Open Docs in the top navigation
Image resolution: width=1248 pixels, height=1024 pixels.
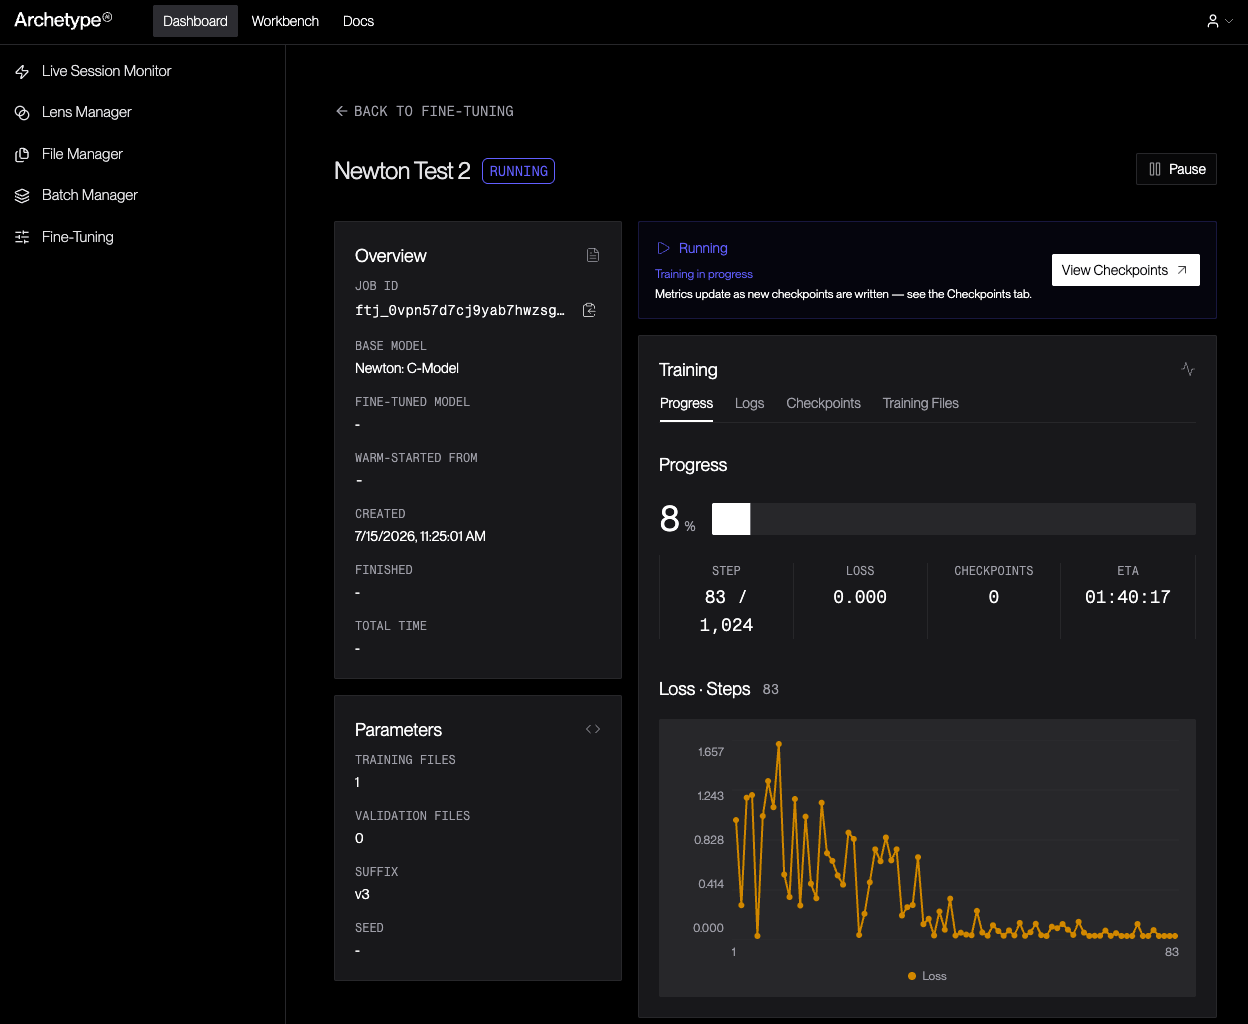(x=358, y=21)
